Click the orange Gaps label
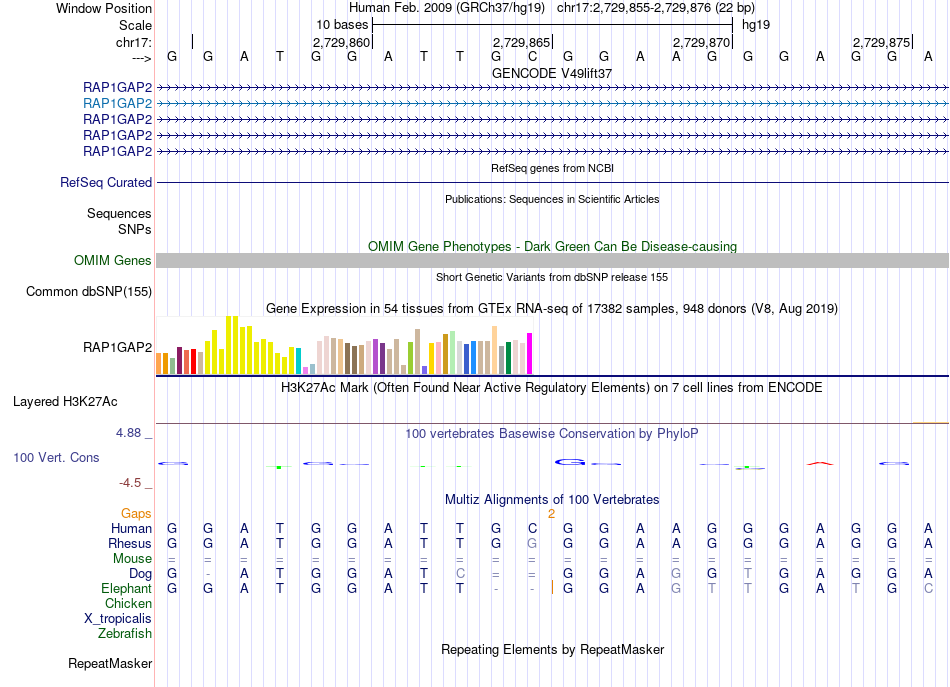The height and width of the screenshot is (687, 950). [136, 513]
